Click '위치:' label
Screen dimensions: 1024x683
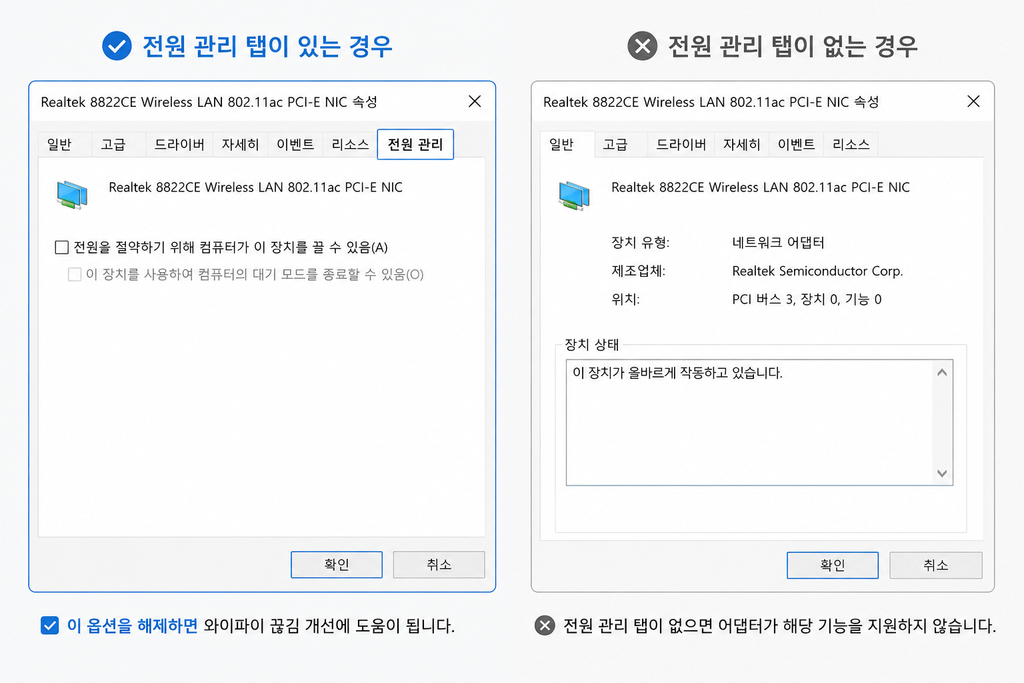point(625,299)
